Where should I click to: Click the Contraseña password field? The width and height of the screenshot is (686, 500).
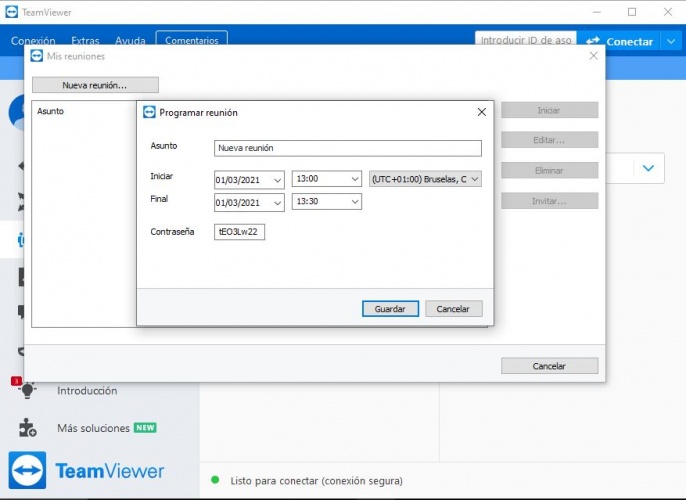coord(239,232)
